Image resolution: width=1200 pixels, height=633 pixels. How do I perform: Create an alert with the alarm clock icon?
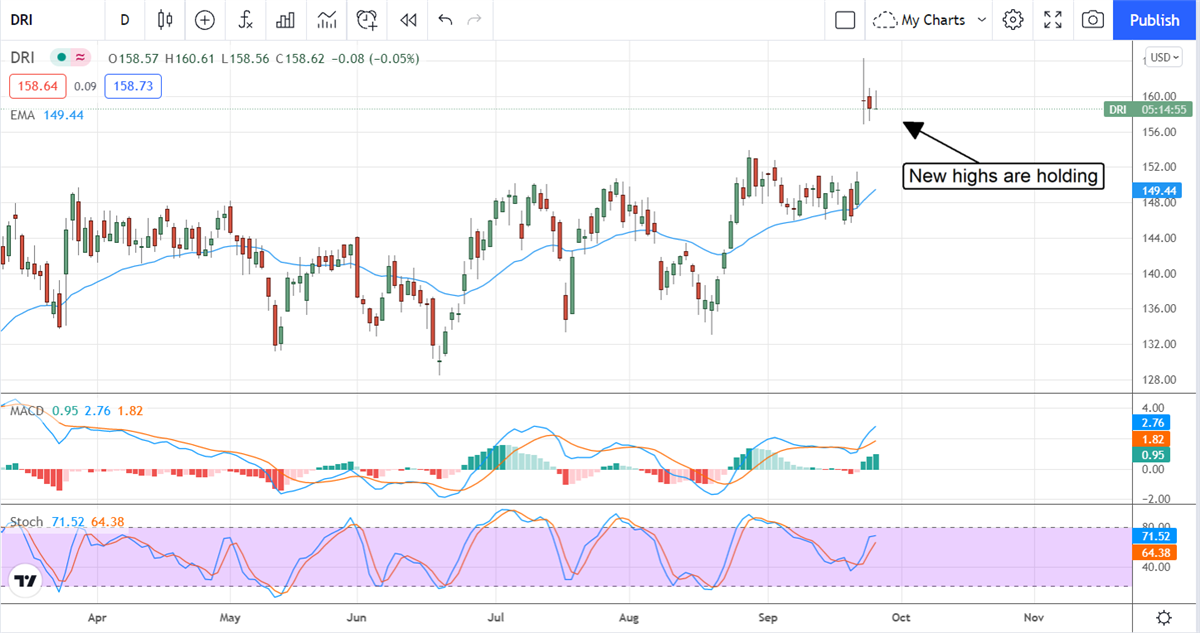(367, 20)
